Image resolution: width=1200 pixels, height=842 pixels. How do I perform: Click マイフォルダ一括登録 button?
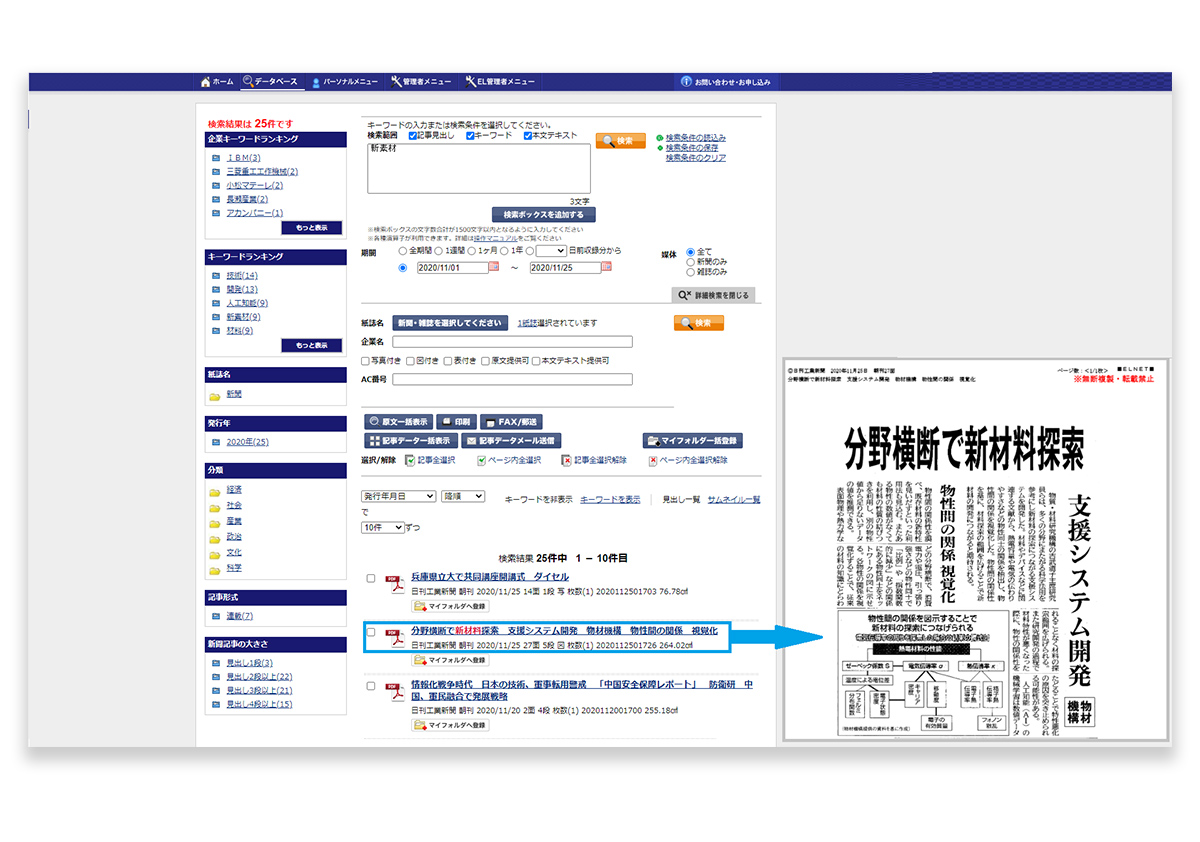(x=693, y=440)
